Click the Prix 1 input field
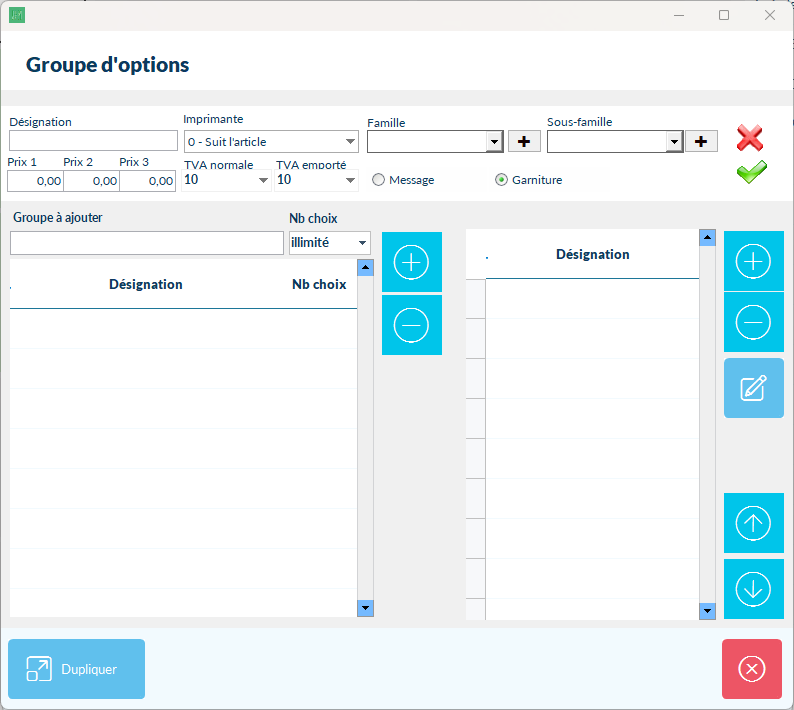The width and height of the screenshot is (794, 710). coord(35,181)
